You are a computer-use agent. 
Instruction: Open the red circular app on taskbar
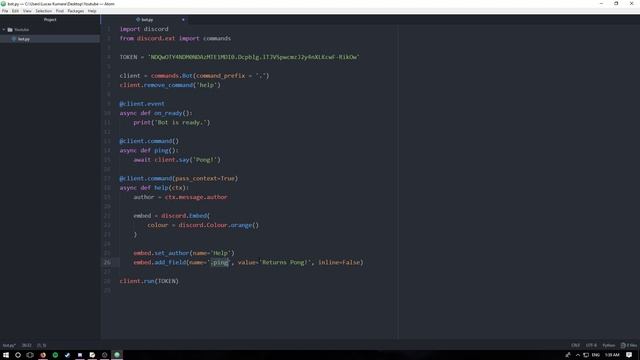43,355
